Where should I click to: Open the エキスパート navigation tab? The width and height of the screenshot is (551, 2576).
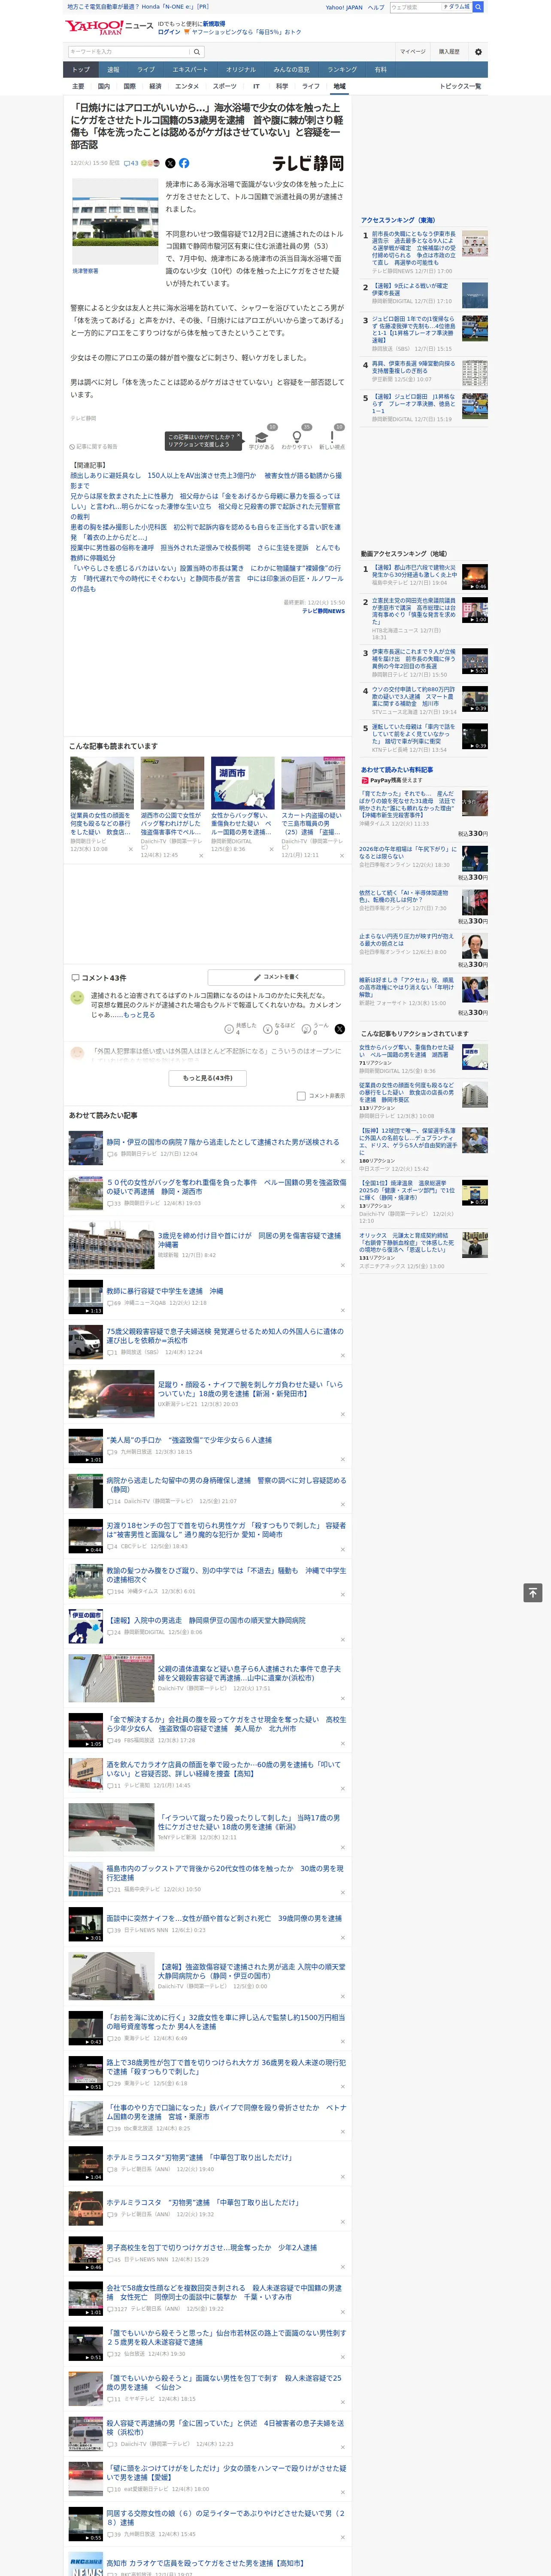pyautogui.click(x=190, y=70)
